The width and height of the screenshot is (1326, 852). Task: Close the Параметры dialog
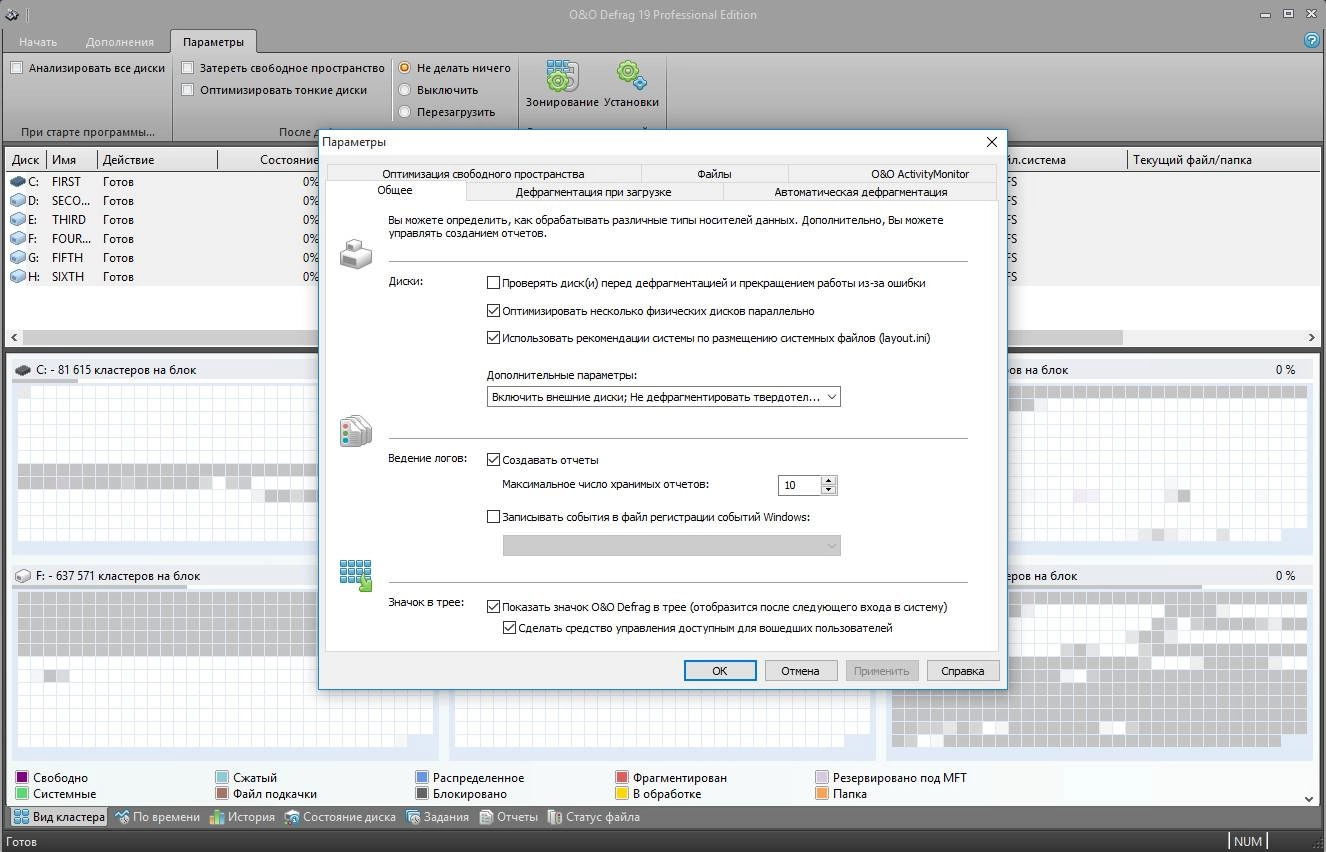tap(991, 142)
